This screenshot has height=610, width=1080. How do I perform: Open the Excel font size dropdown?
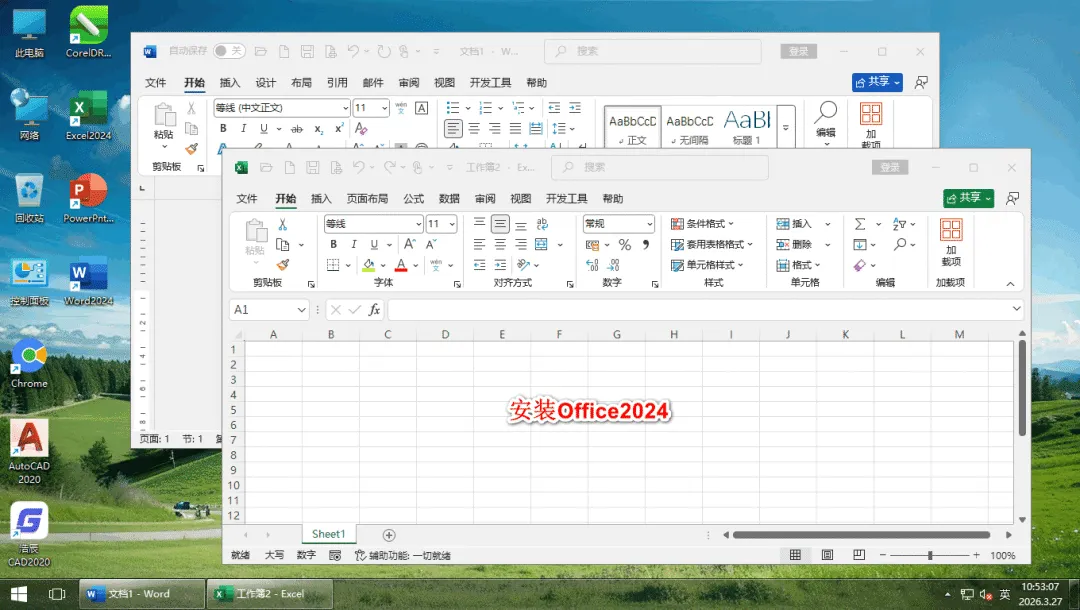tap(452, 224)
